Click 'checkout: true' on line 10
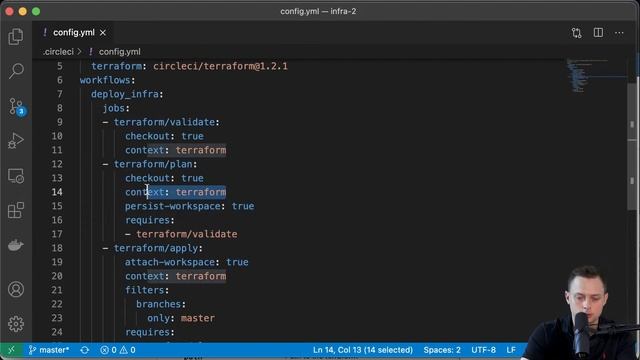Screen dimensions: 640x360 [164, 136]
